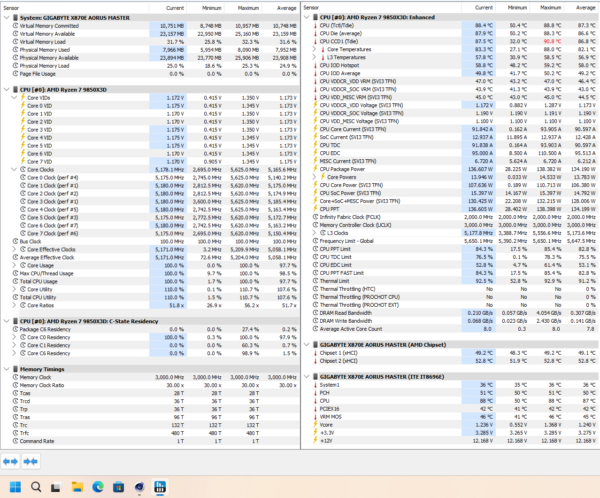Screen dimensions: 600x498
Task: Select the Total CPU Usage row
Action: pos(150,281)
